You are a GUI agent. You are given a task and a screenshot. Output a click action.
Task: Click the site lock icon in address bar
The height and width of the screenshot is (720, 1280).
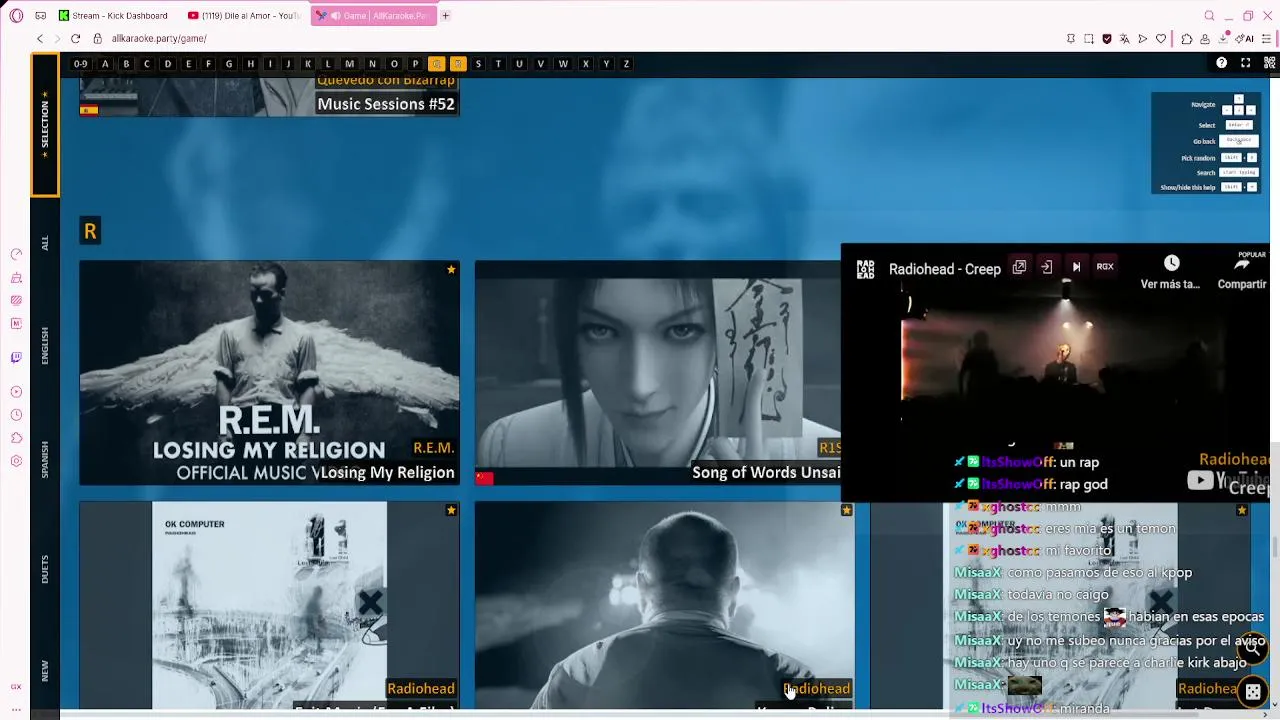pos(97,38)
